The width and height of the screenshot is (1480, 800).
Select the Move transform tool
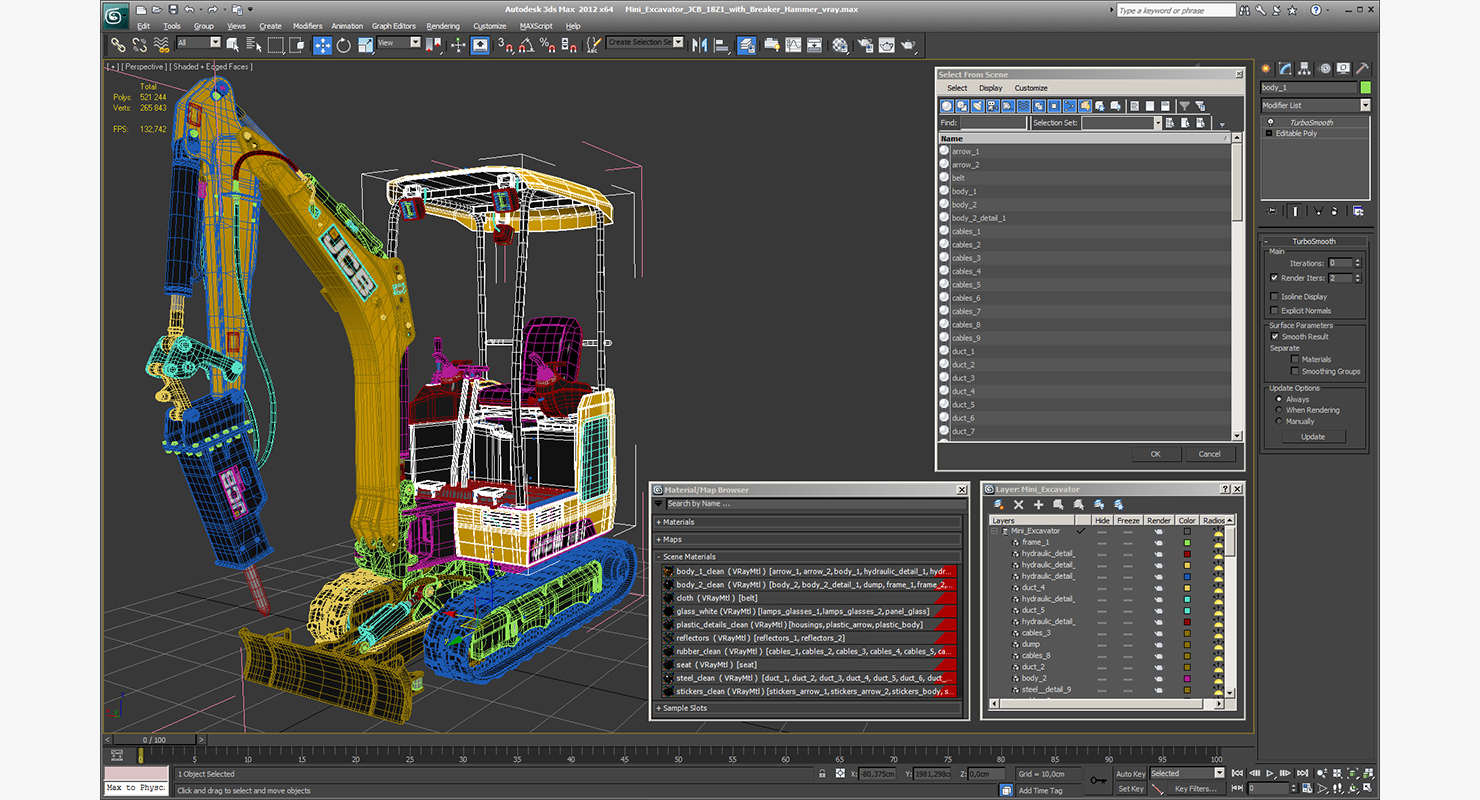[322, 45]
